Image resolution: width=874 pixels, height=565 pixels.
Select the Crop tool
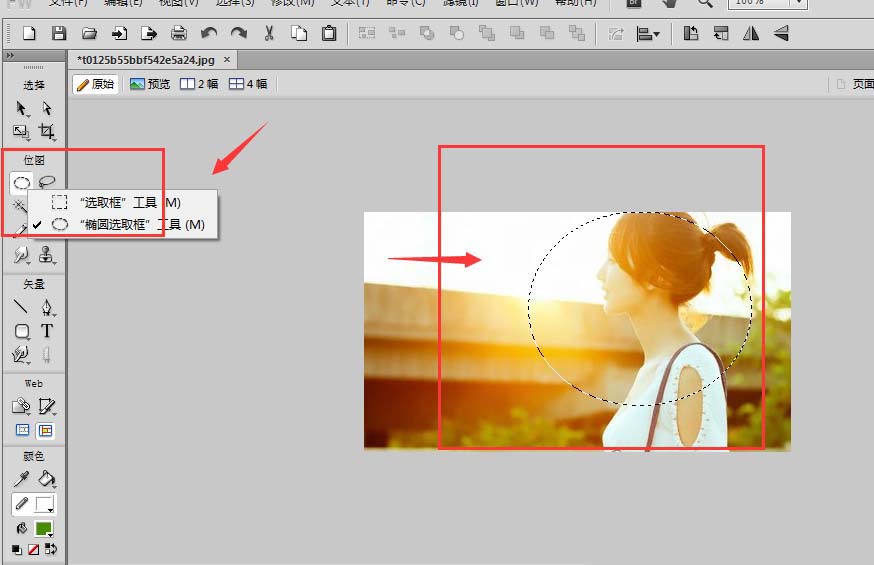tap(47, 132)
